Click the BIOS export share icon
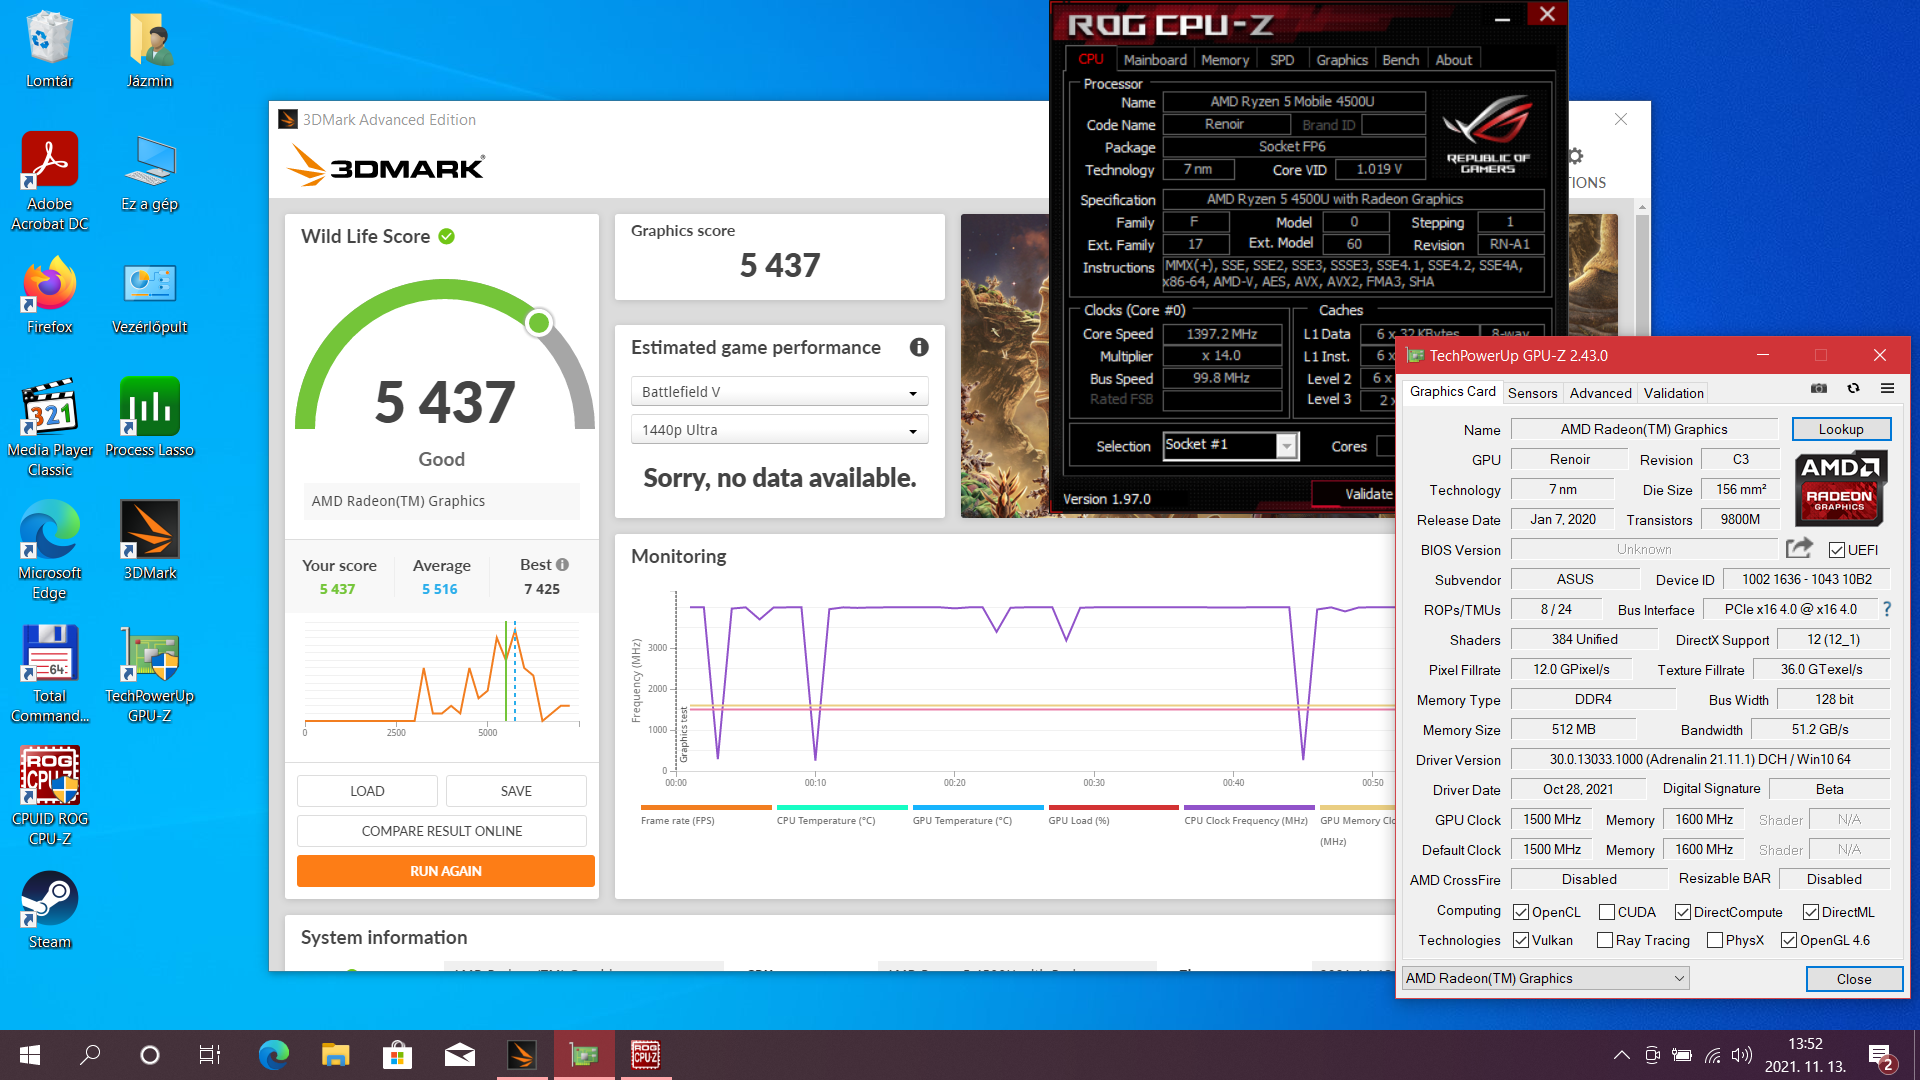This screenshot has width=1920, height=1080. pyautogui.click(x=1799, y=548)
